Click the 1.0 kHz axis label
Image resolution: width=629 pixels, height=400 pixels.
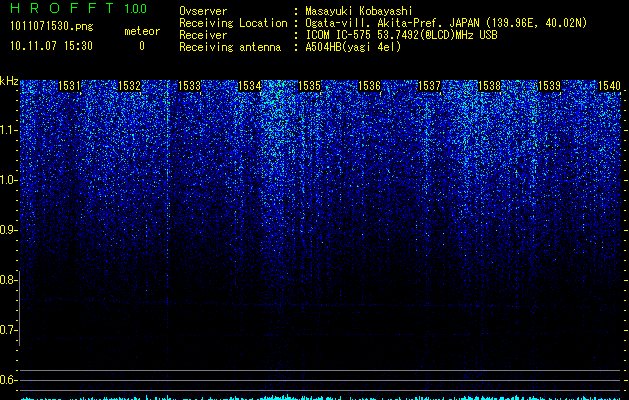(x=7, y=181)
